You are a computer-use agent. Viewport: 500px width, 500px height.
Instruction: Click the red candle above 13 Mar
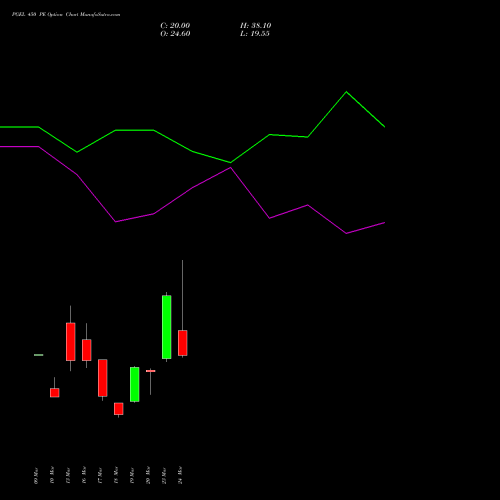(71, 342)
